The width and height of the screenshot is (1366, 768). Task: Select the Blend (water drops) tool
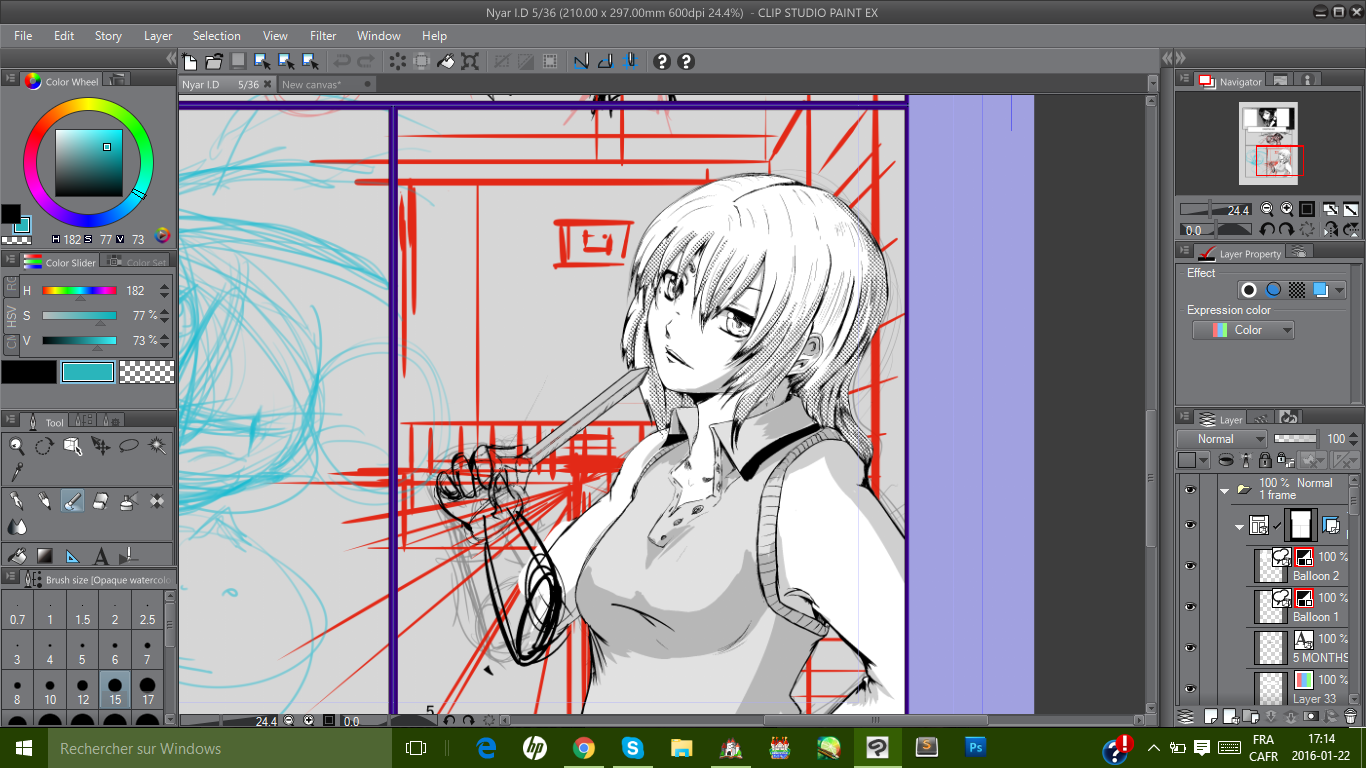[x=17, y=526]
